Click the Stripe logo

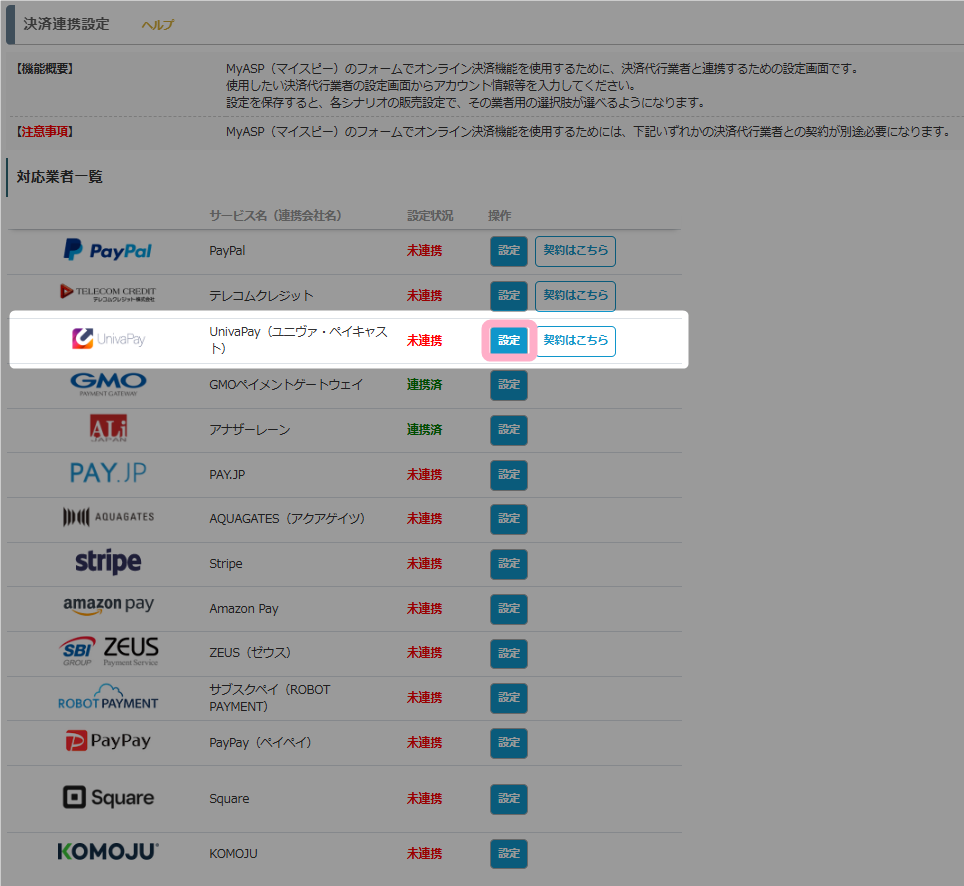(x=108, y=563)
